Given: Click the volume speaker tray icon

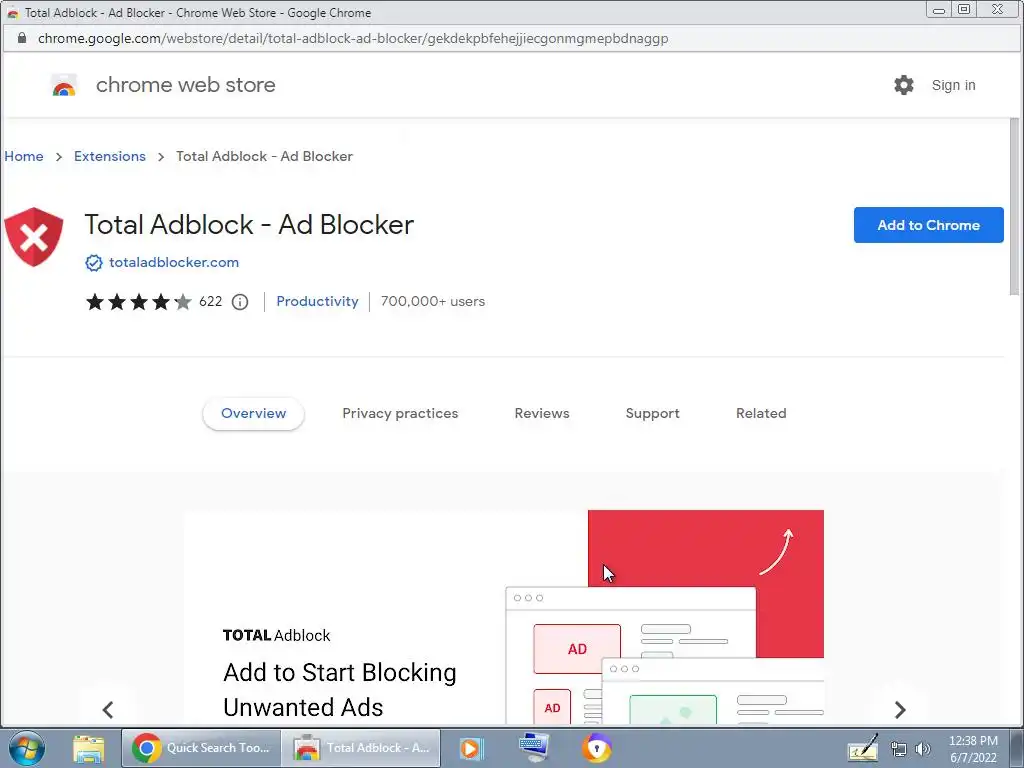Looking at the screenshot, I should pyautogui.click(x=922, y=749).
